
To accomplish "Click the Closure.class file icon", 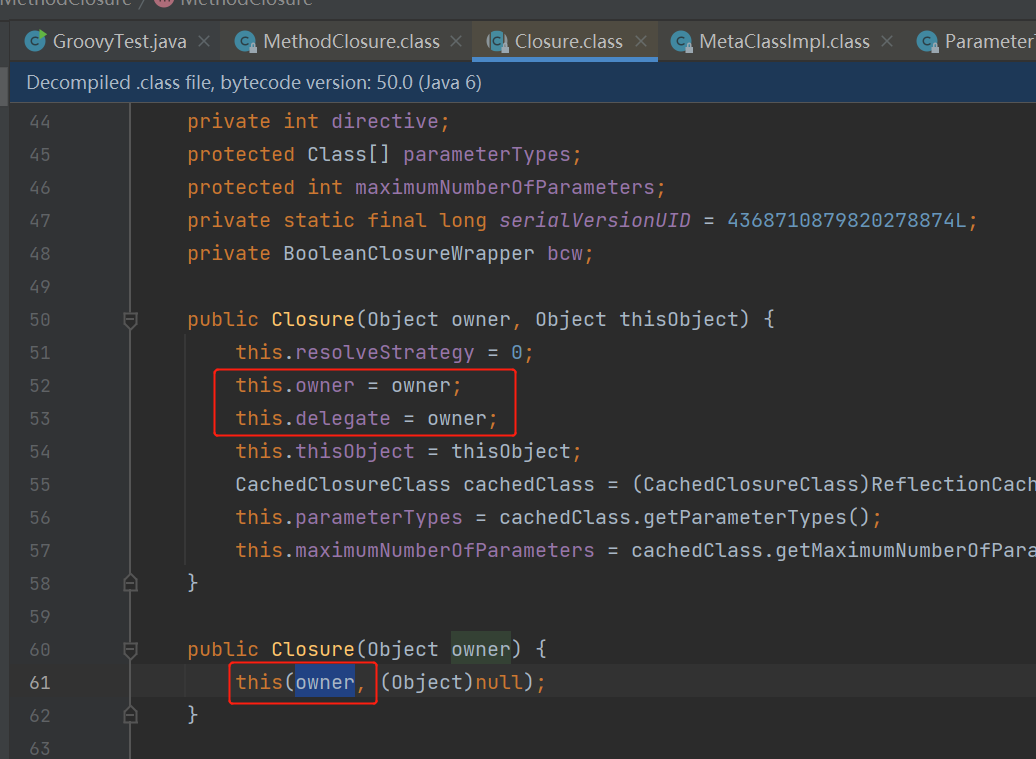I will tap(497, 42).
